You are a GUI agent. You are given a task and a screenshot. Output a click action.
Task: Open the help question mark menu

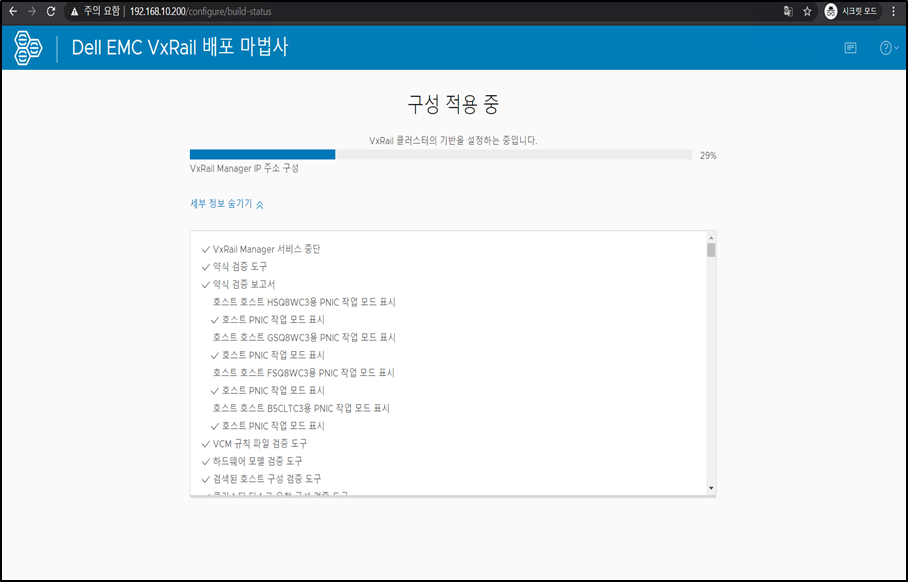click(x=888, y=48)
